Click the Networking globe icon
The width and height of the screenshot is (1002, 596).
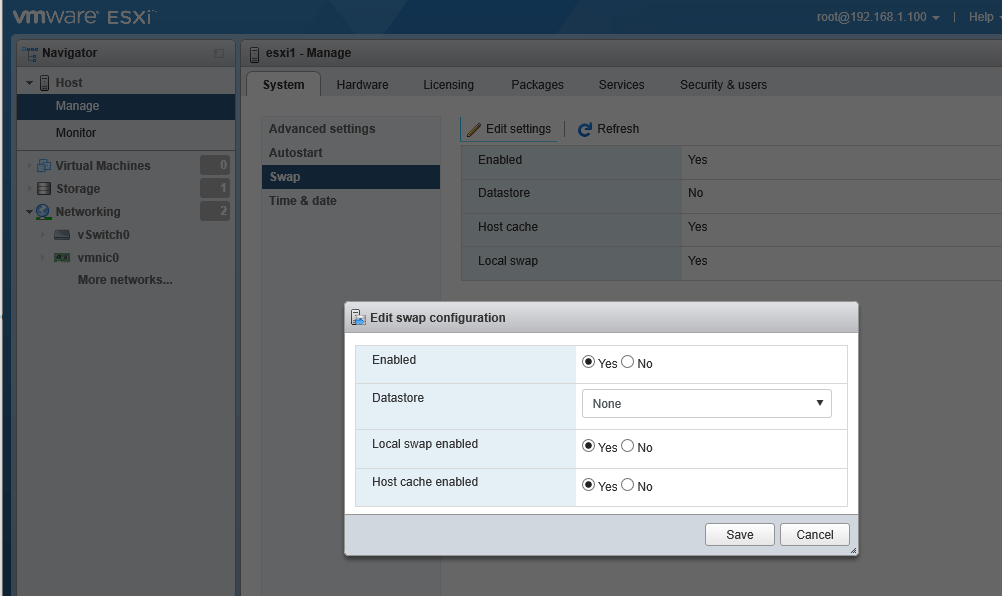tap(44, 212)
